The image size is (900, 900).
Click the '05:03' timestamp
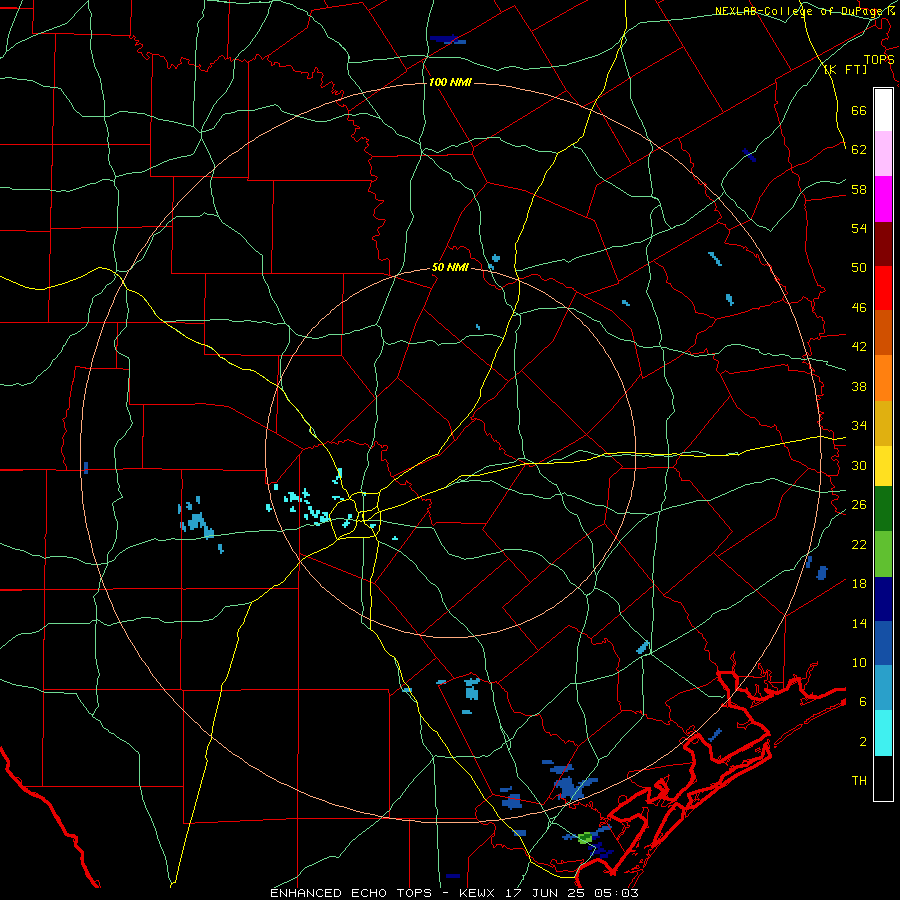tap(615, 893)
